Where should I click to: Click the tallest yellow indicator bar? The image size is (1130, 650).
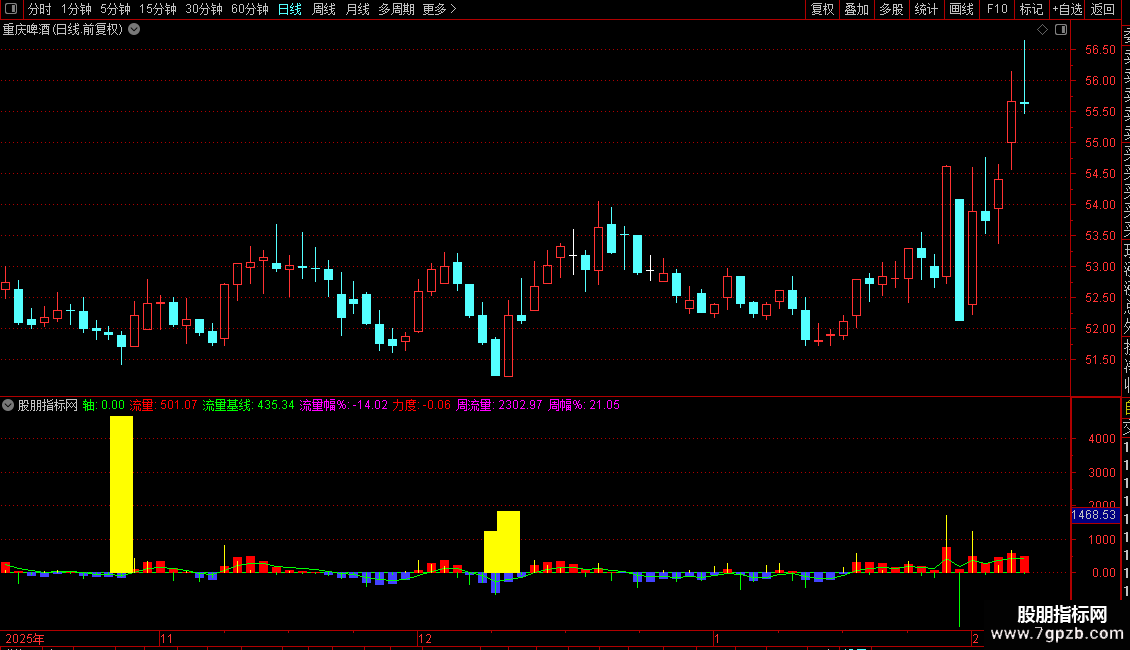(121, 494)
